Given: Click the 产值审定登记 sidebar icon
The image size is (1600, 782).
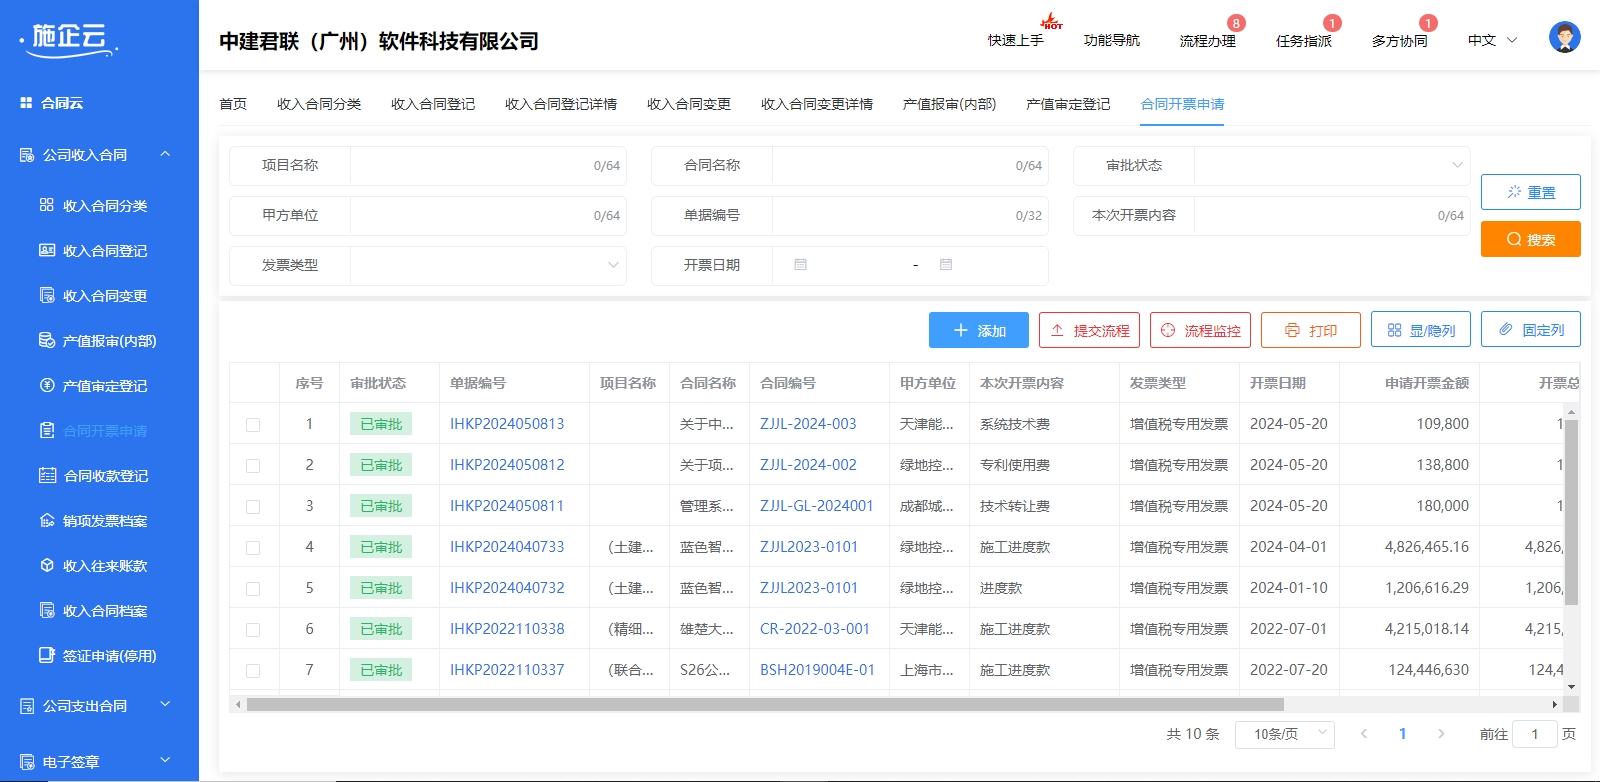Looking at the screenshot, I should point(47,385).
